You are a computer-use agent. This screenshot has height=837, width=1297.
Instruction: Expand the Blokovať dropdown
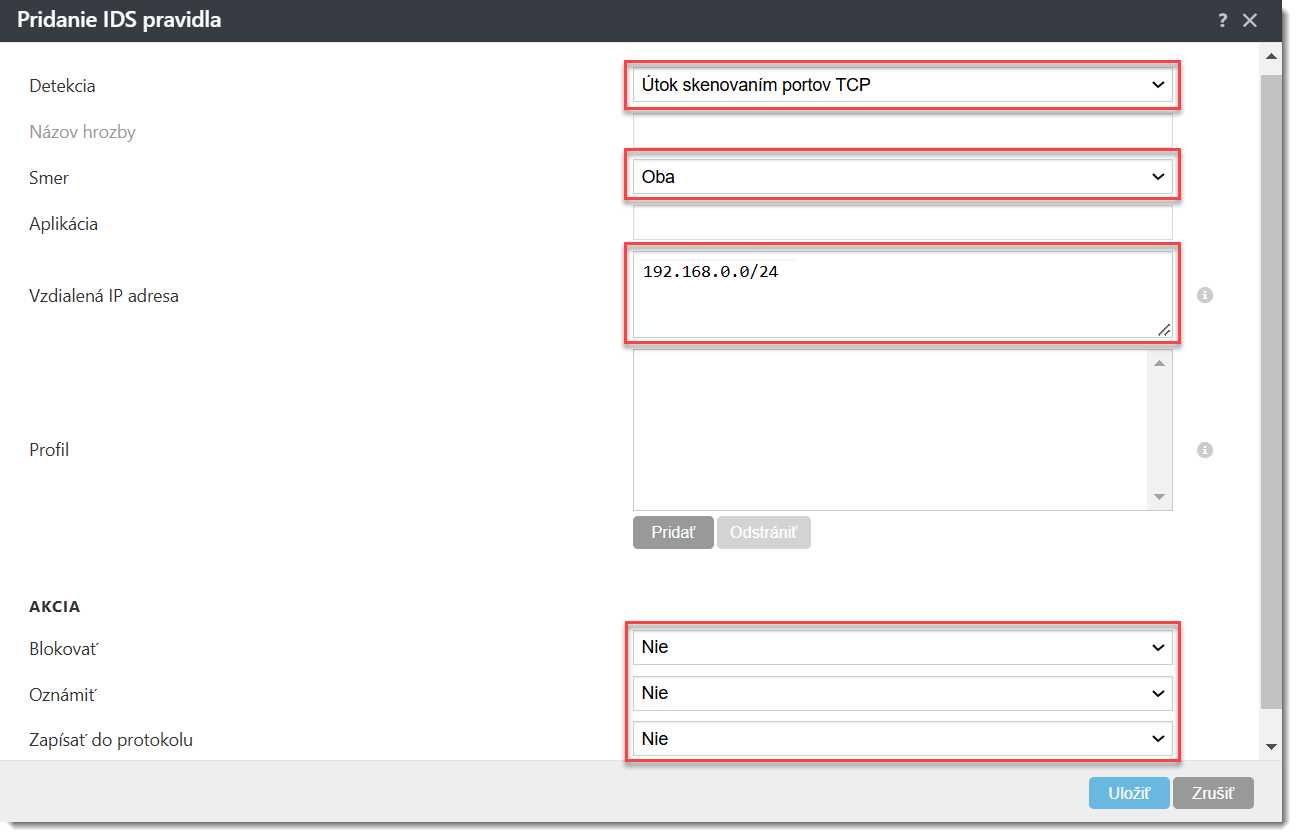pyautogui.click(x=902, y=648)
